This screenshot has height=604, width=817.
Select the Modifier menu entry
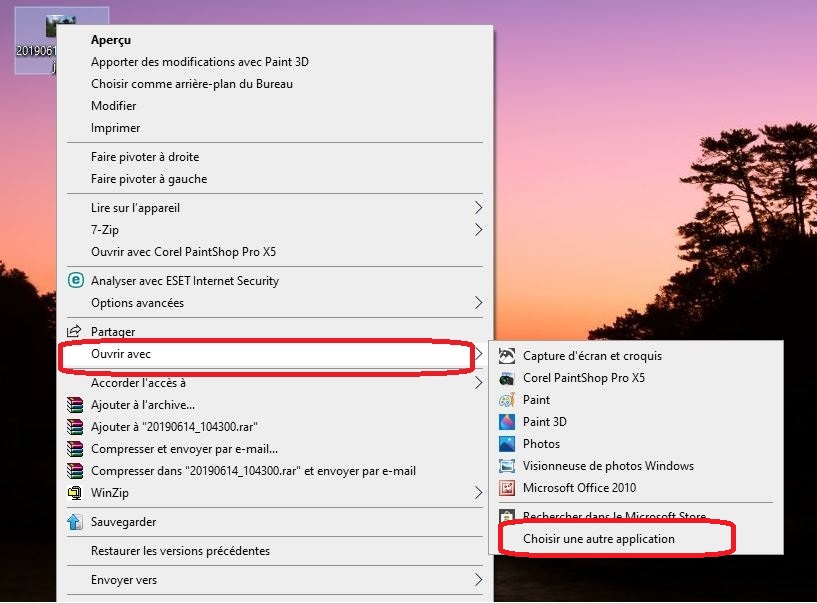(x=275, y=106)
